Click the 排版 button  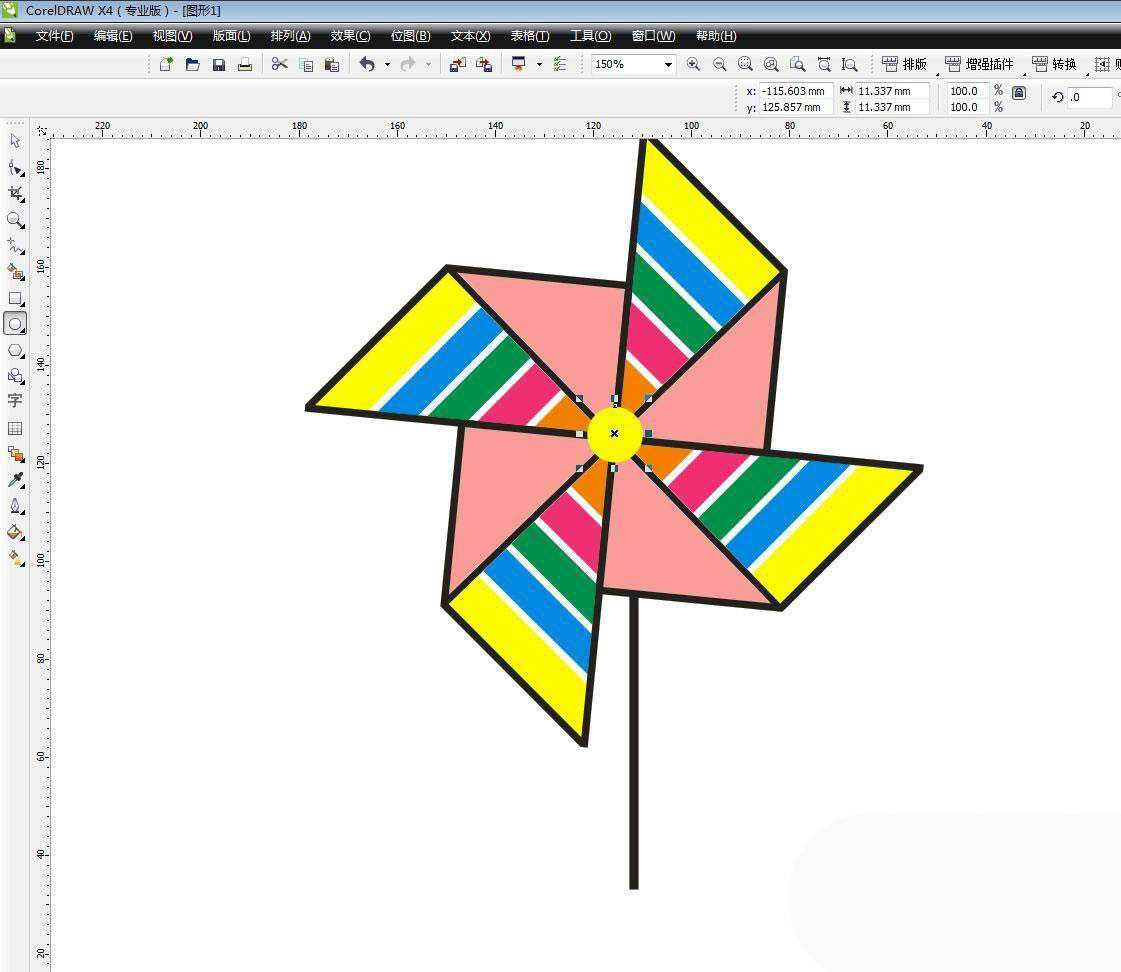click(x=904, y=64)
